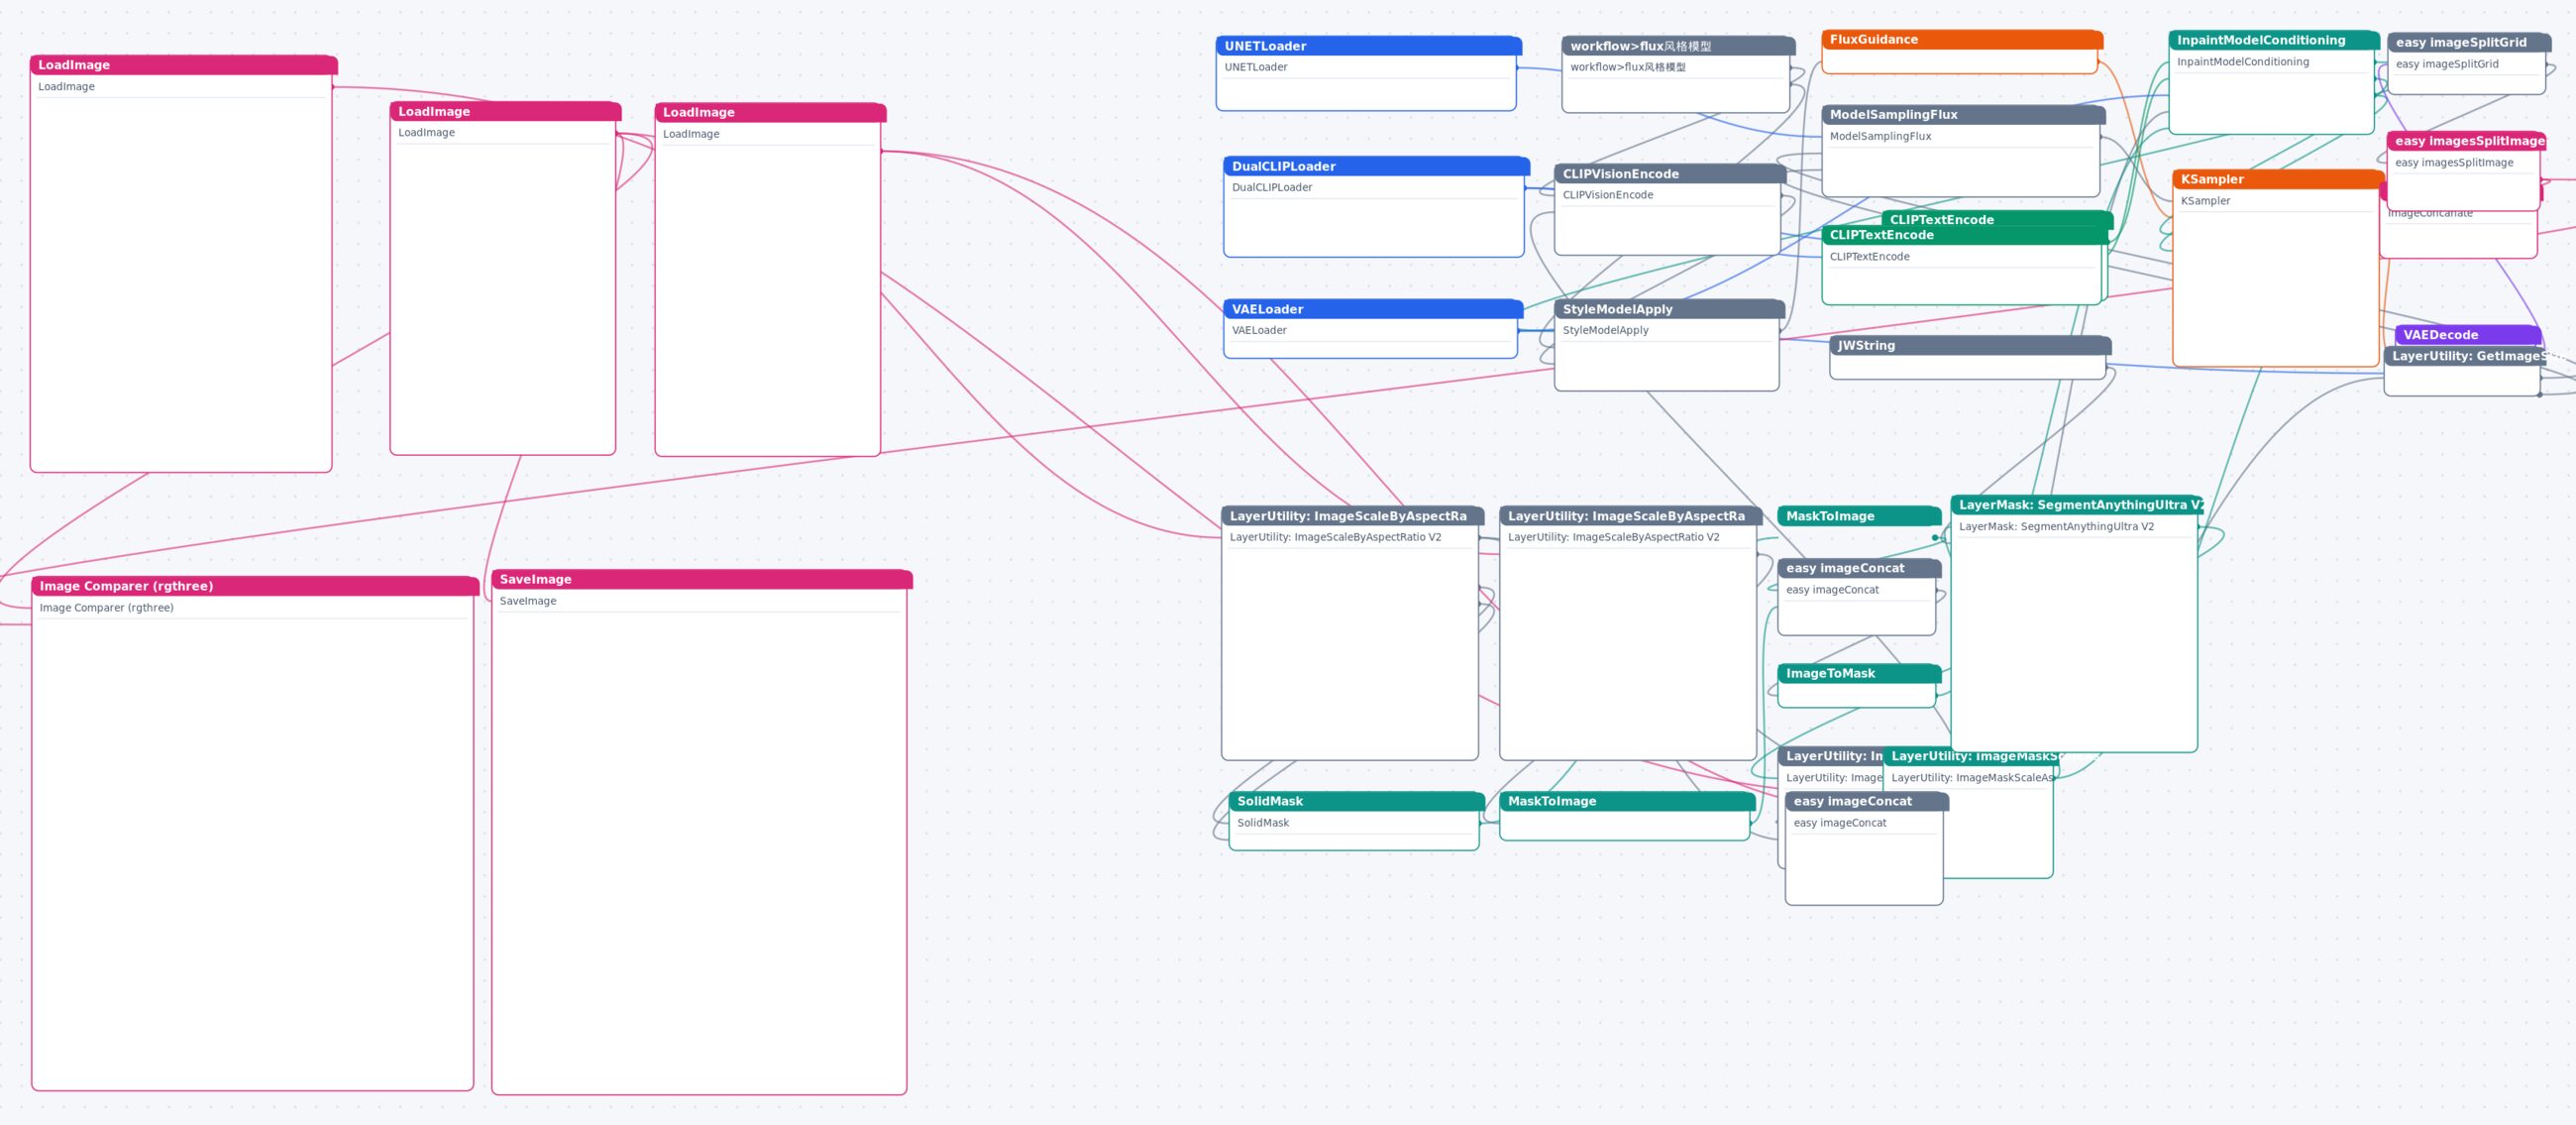The image size is (2576, 1125).
Task: Click the ModelSamplingFlux node title bar
Action: pos(1963,115)
